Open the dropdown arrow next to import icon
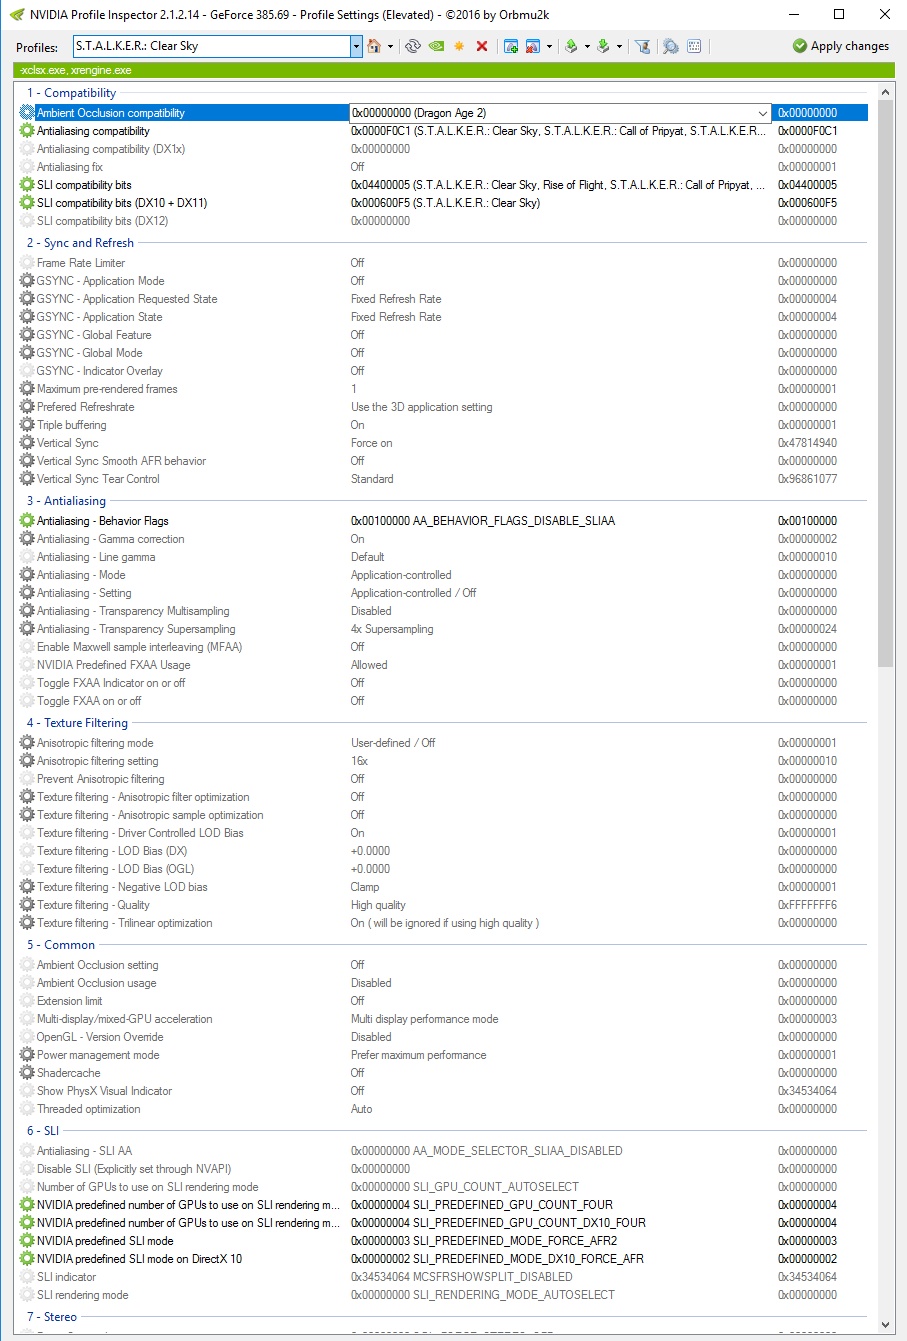 [x=619, y=46]
